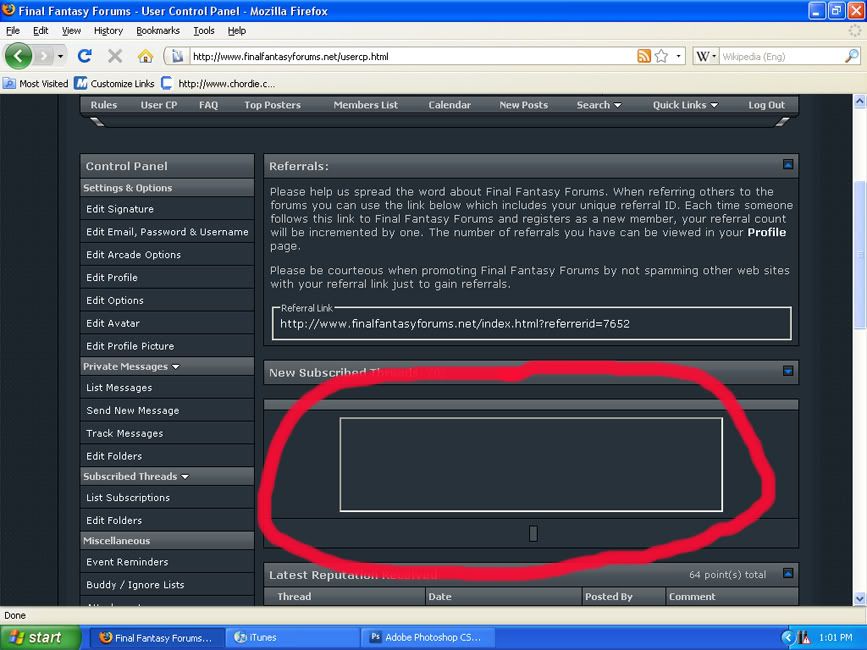The image size is (867, 650).
Task: Open List Messages
Action: tap(119, 387)
